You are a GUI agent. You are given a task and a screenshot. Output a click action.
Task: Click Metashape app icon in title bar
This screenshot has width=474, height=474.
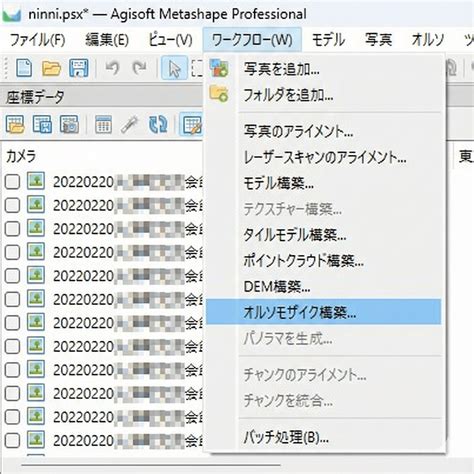[x=12, y=14]
